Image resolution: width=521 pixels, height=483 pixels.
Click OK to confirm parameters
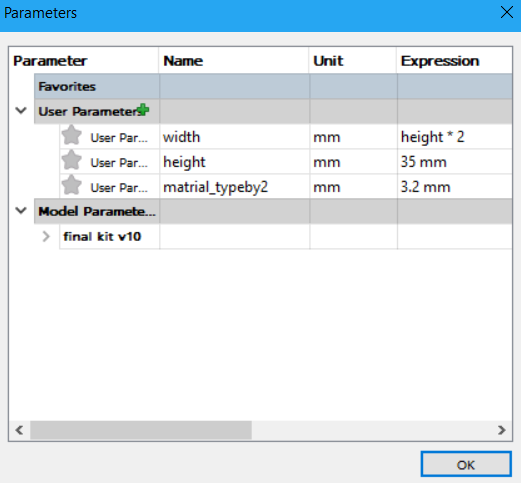466,464
